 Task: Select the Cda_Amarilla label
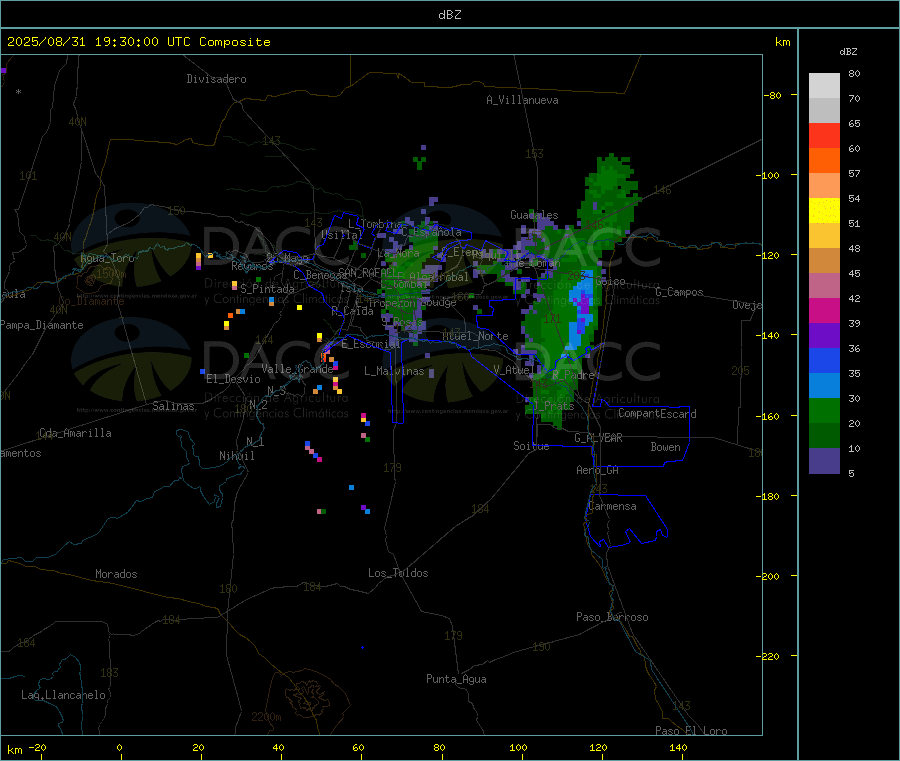(x=75, y=433)
